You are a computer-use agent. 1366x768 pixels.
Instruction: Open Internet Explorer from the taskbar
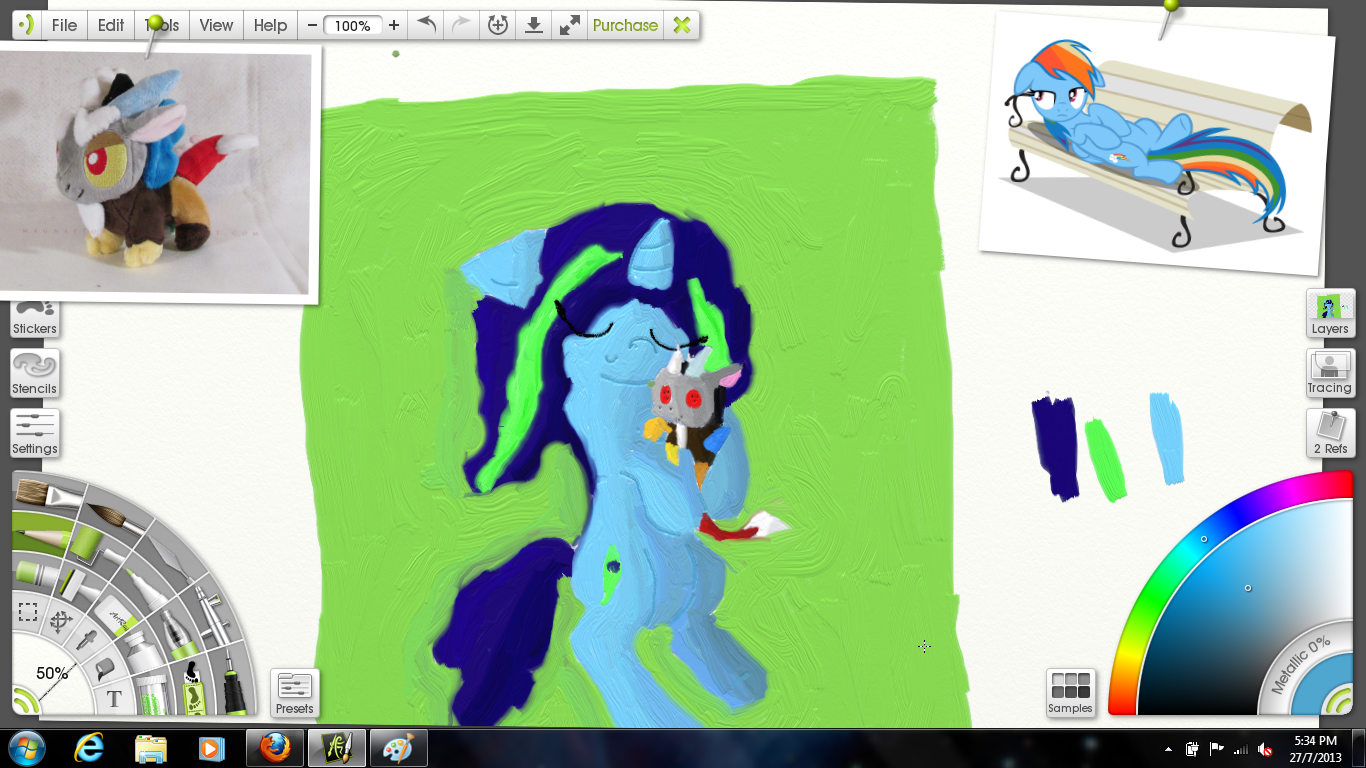tap(90, 748)
